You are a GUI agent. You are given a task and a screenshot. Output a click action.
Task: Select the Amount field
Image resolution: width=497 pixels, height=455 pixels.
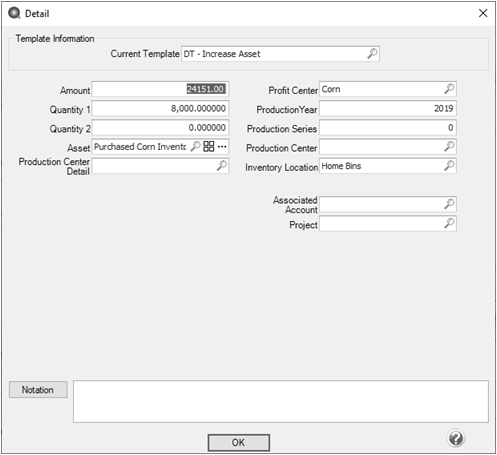[160, 89]
